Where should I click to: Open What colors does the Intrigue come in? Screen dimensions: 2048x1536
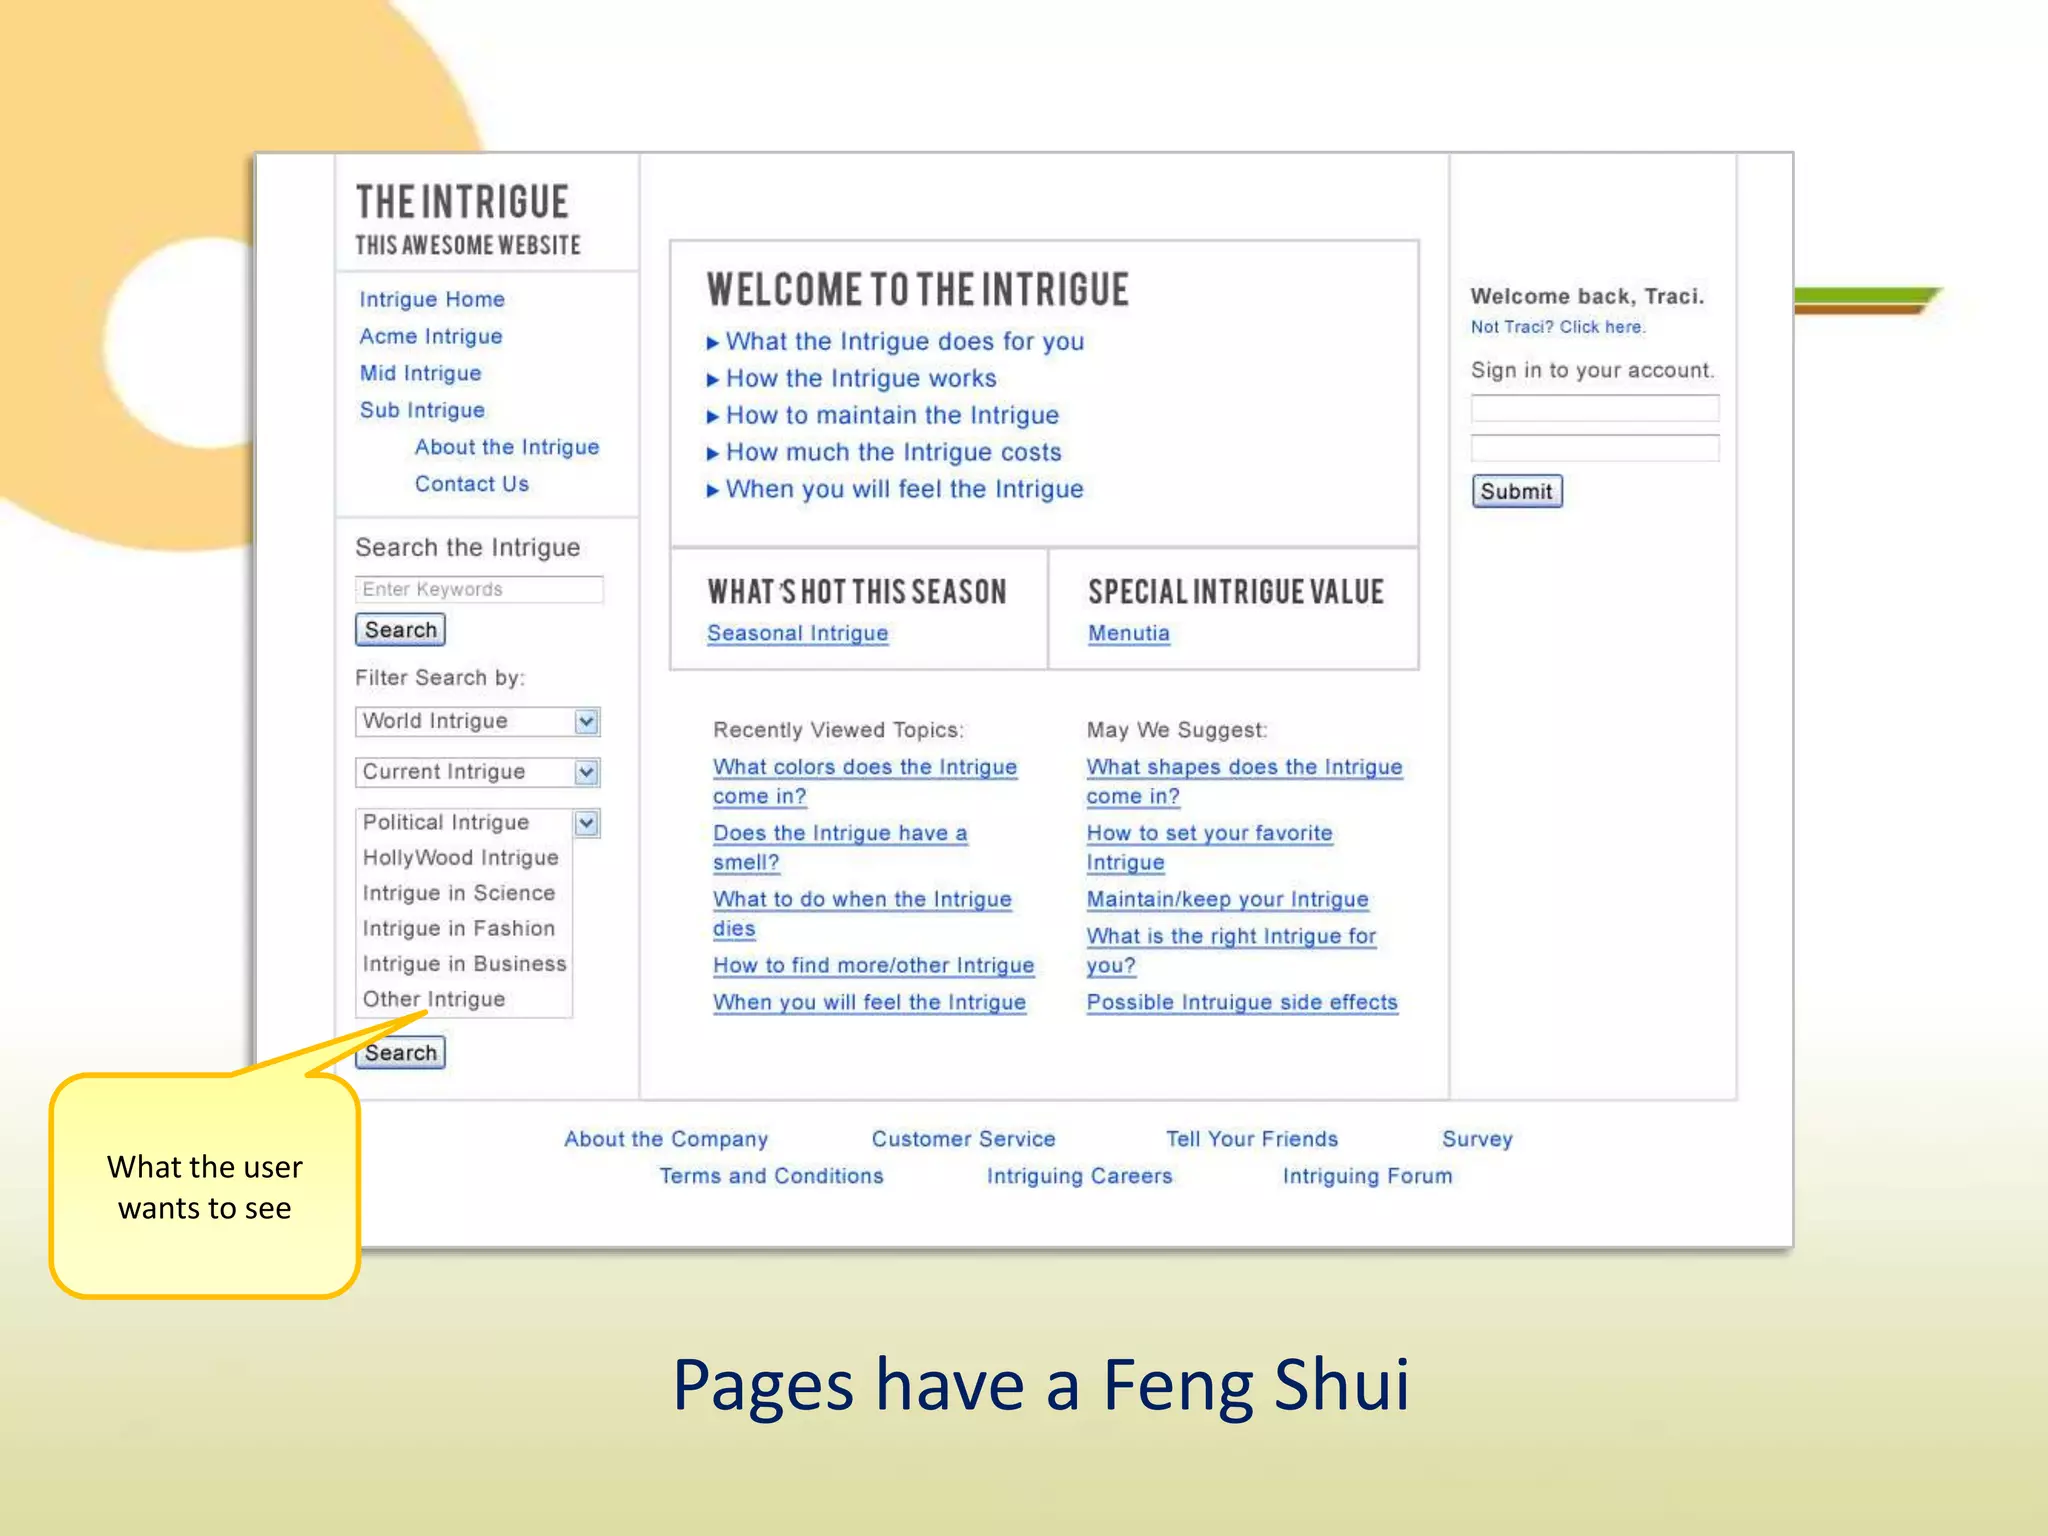point(865,781)
